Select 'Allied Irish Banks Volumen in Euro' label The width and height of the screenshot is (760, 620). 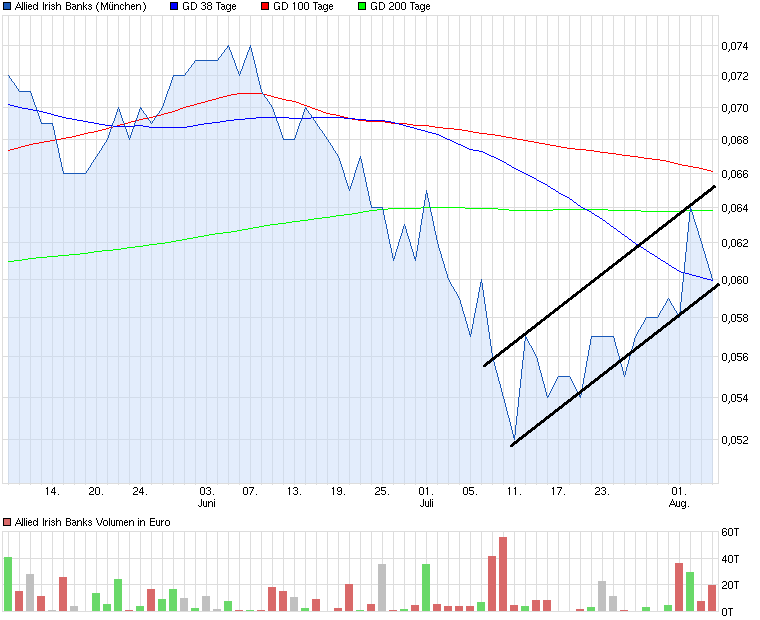[x=93, y=522]
